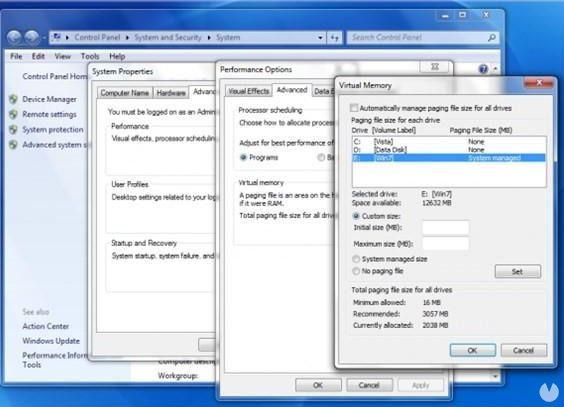Switch to the Visual Effects tab
Image resolution: width=564 pixels, height=407 pixels.
249,91
